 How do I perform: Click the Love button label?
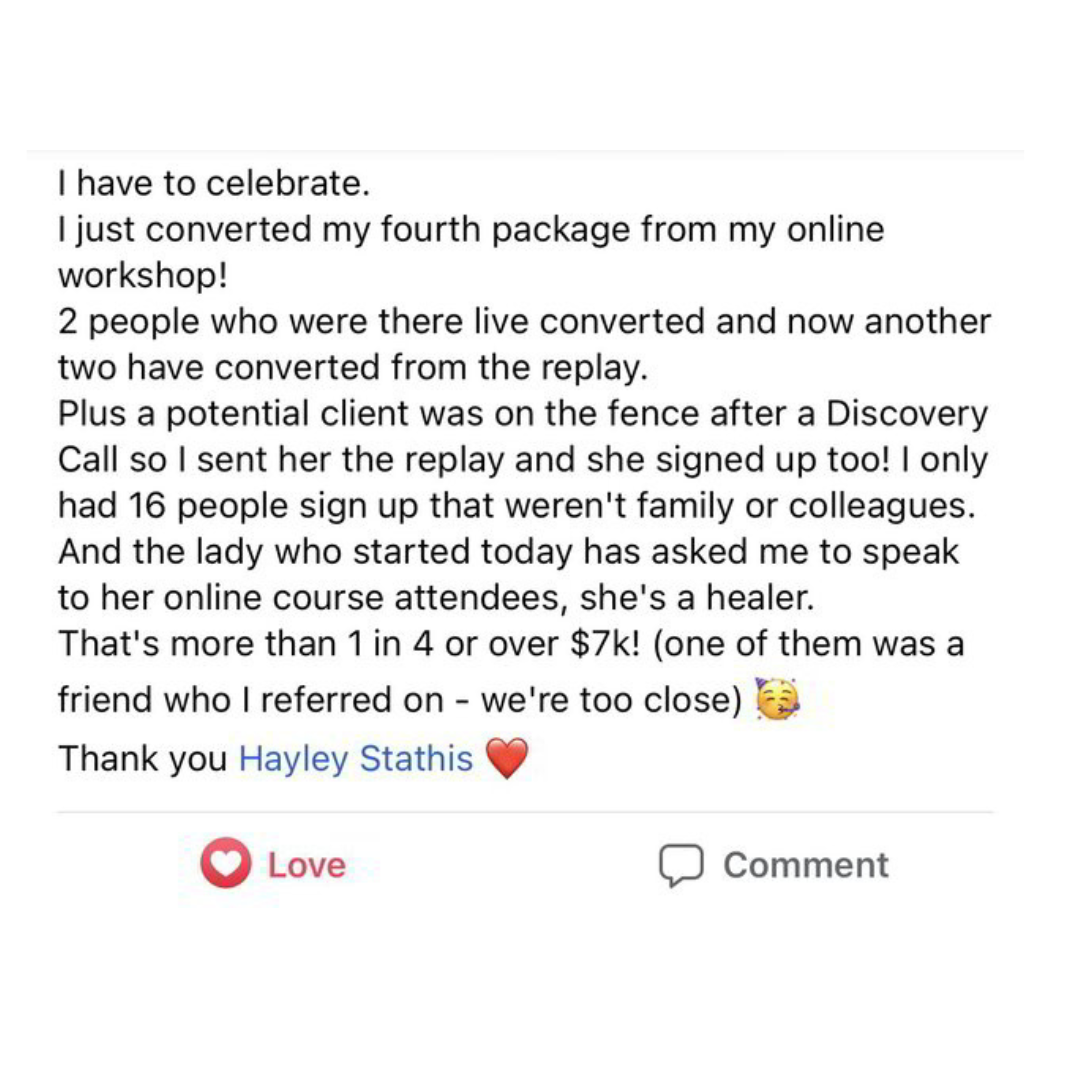tap(307, 864)
